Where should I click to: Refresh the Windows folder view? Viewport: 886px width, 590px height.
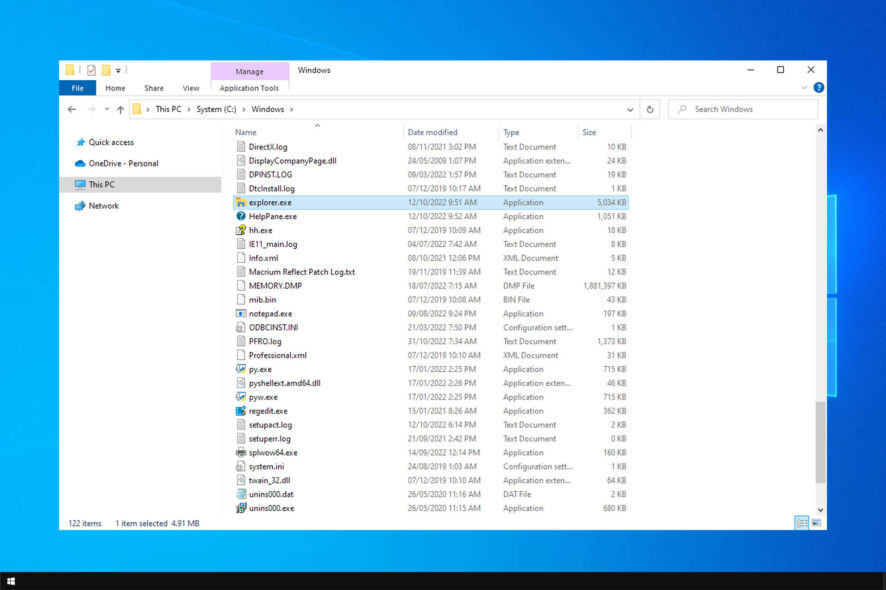click(x=650, y=110)
